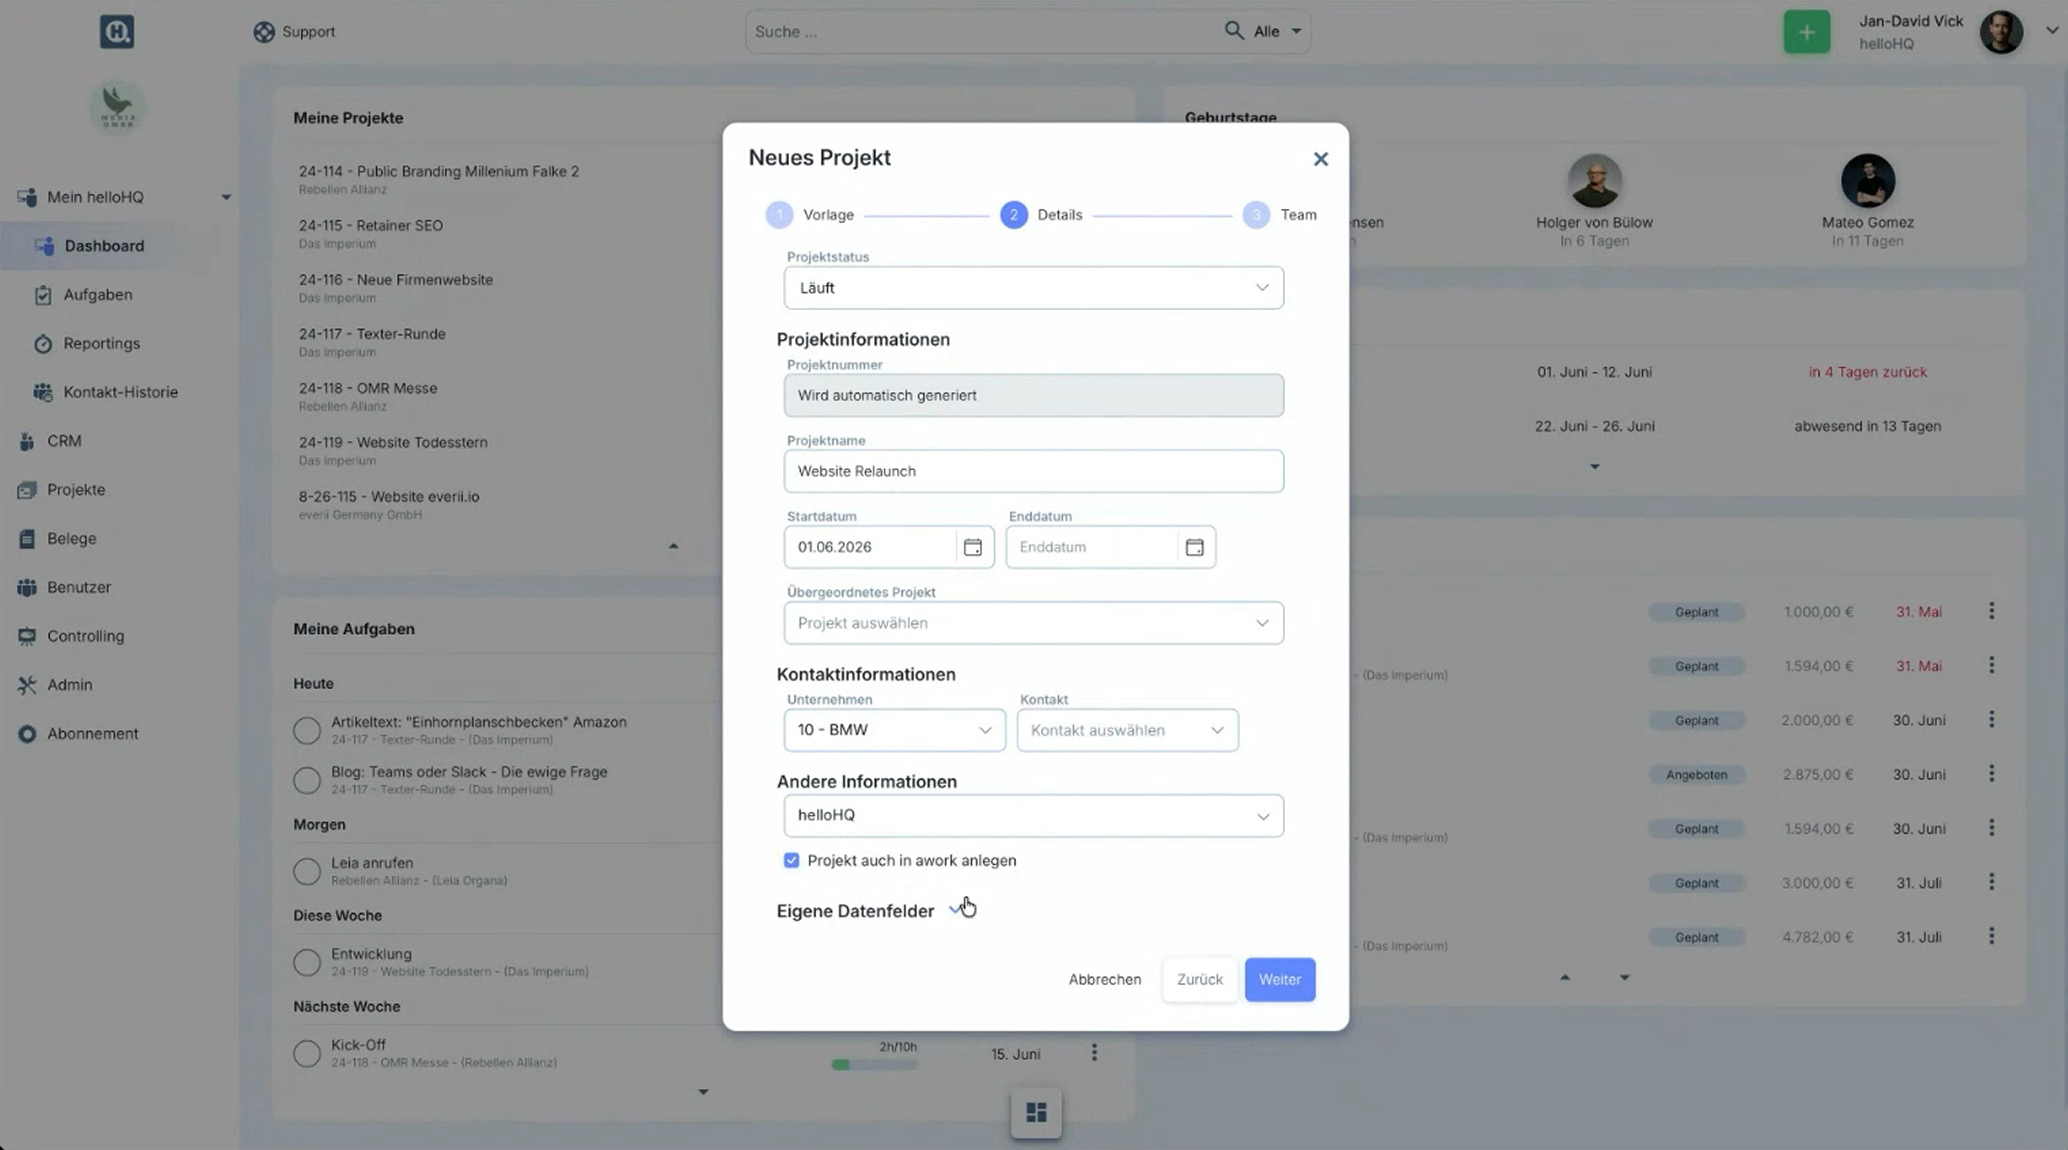The height and width of the screenshot is (1150, 2068).
Task: Open project 24-118 OMR Messe
Action: click(x=367, y=389)
